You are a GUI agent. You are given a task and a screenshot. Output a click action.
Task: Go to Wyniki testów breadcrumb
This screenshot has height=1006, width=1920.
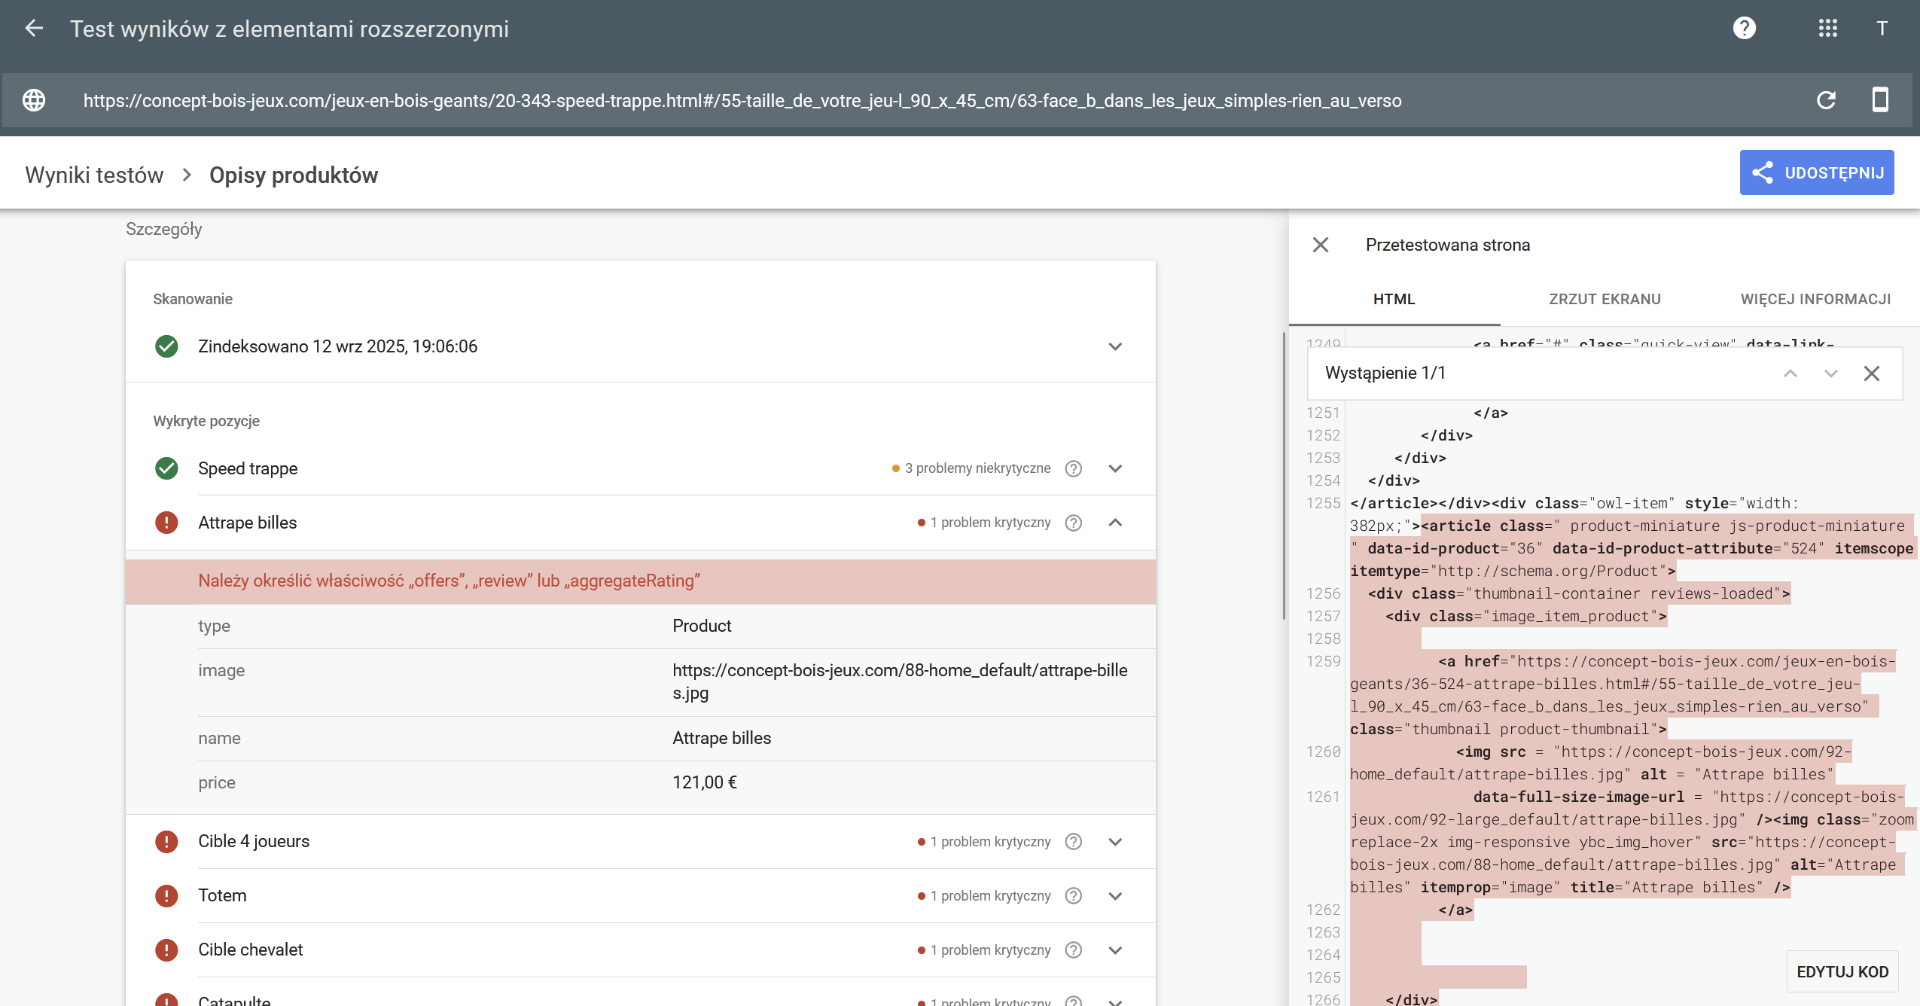click(x=94, y=175)
